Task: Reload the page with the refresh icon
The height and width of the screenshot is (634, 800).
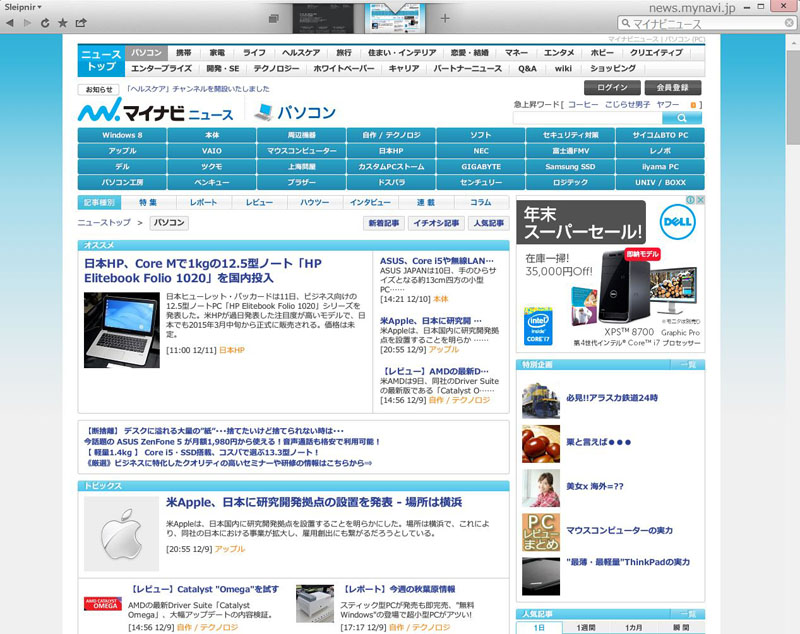Action: 45,23
